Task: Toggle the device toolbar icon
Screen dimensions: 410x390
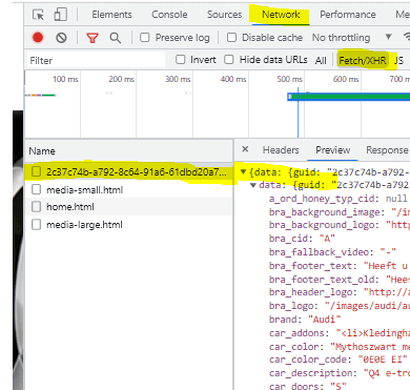Action: [60, 14]
